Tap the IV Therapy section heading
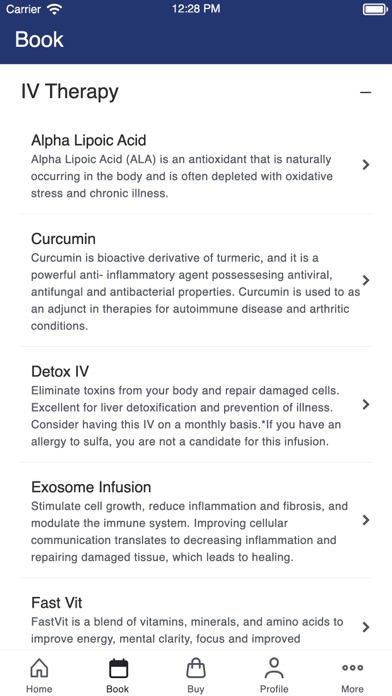Image resolution: width=392 pixels, height=696 pixels. tap(70, 92)
